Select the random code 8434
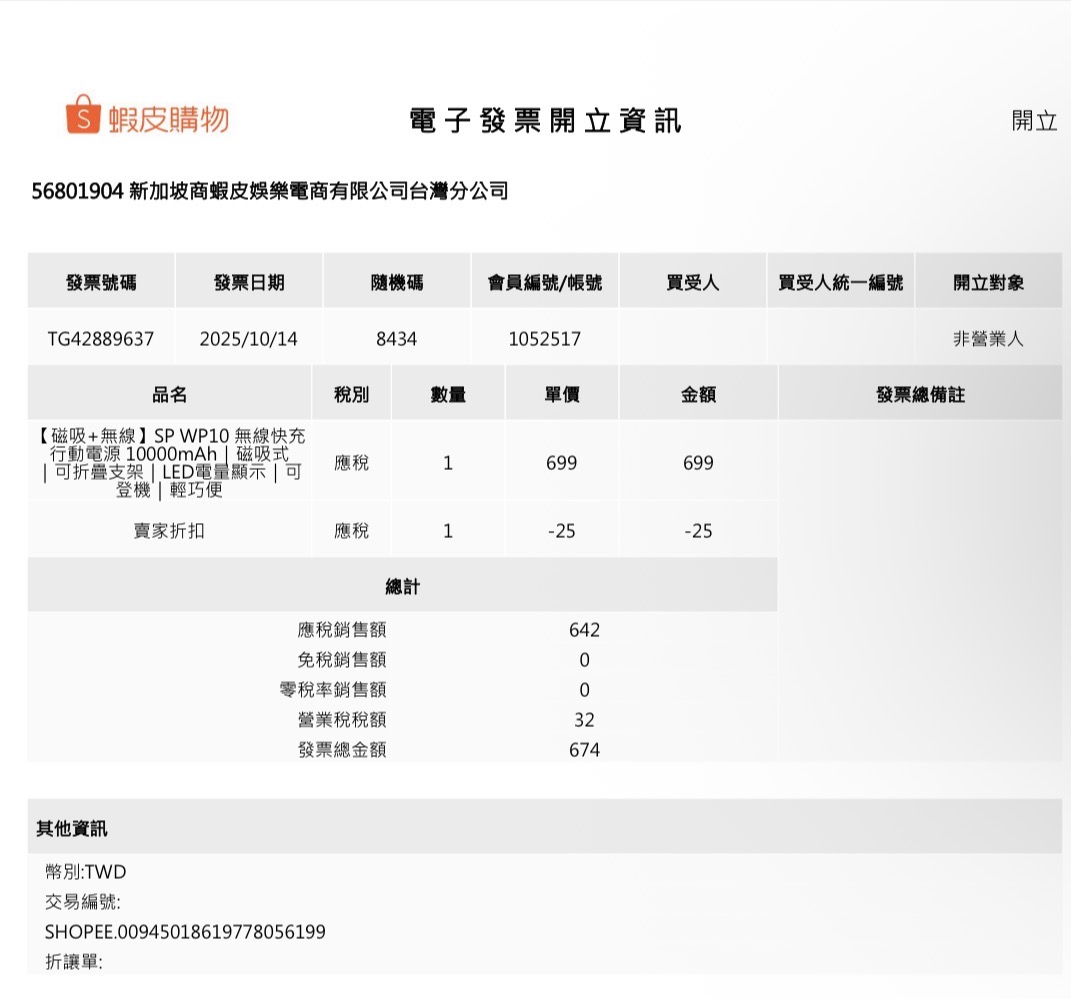The image size is (1071, 999). (x=396, y=339)
